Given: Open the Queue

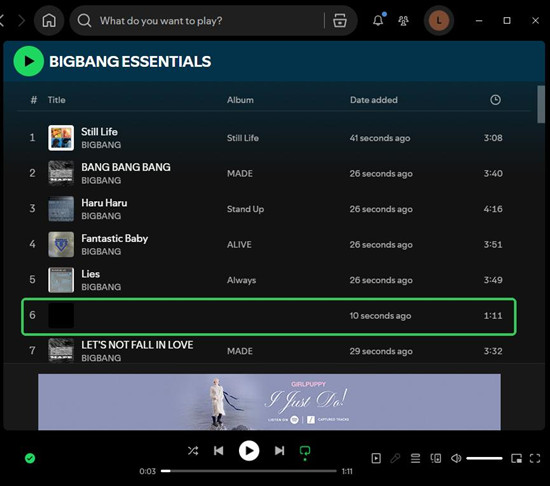Looking at the screenshot, I should [415, 458].
